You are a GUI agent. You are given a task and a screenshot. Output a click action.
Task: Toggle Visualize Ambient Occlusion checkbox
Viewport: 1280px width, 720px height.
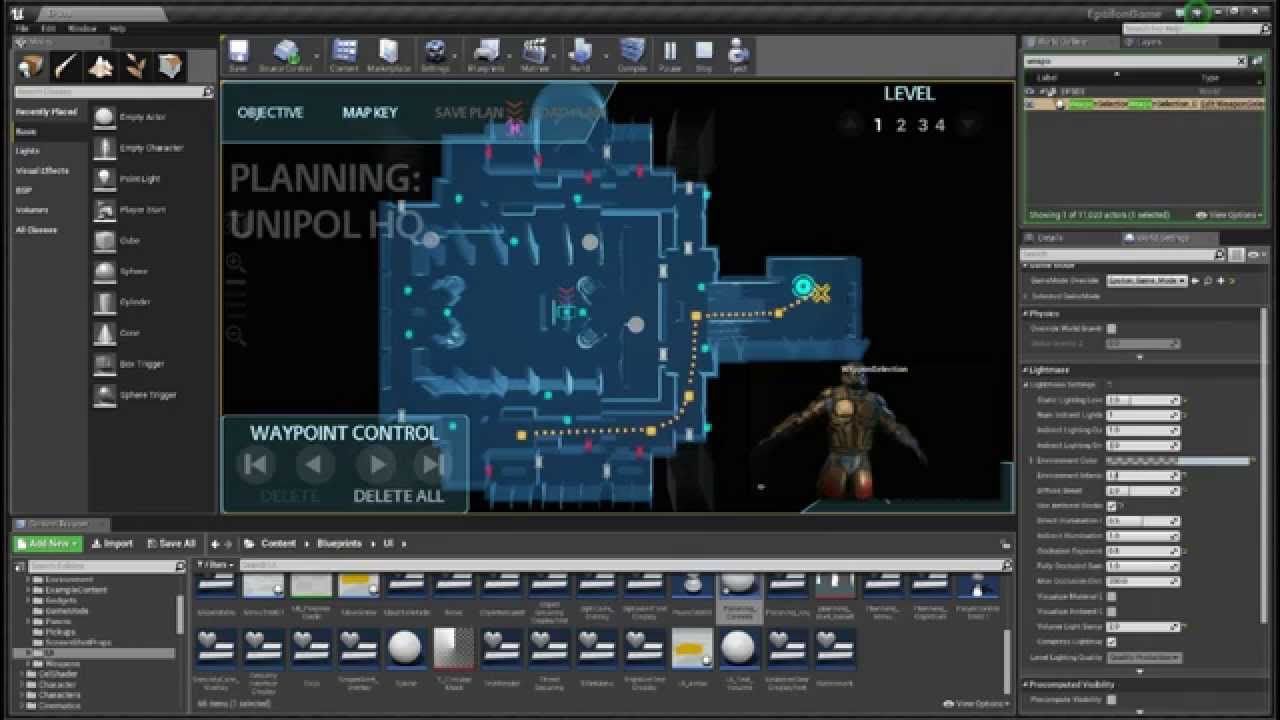pyautogui.click(x=1111, y=612)
